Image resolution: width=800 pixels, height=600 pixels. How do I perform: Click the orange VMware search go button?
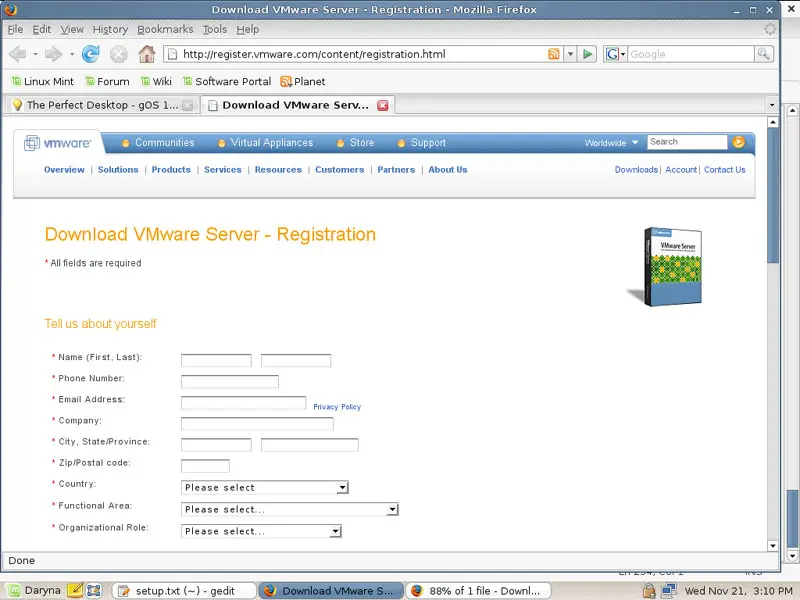point(738,142)
